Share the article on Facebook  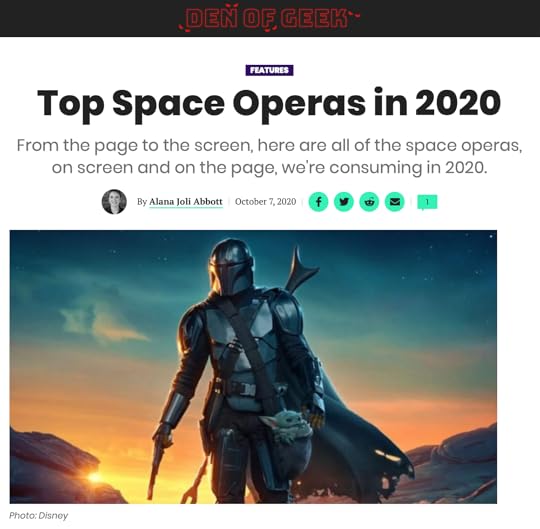319,202
